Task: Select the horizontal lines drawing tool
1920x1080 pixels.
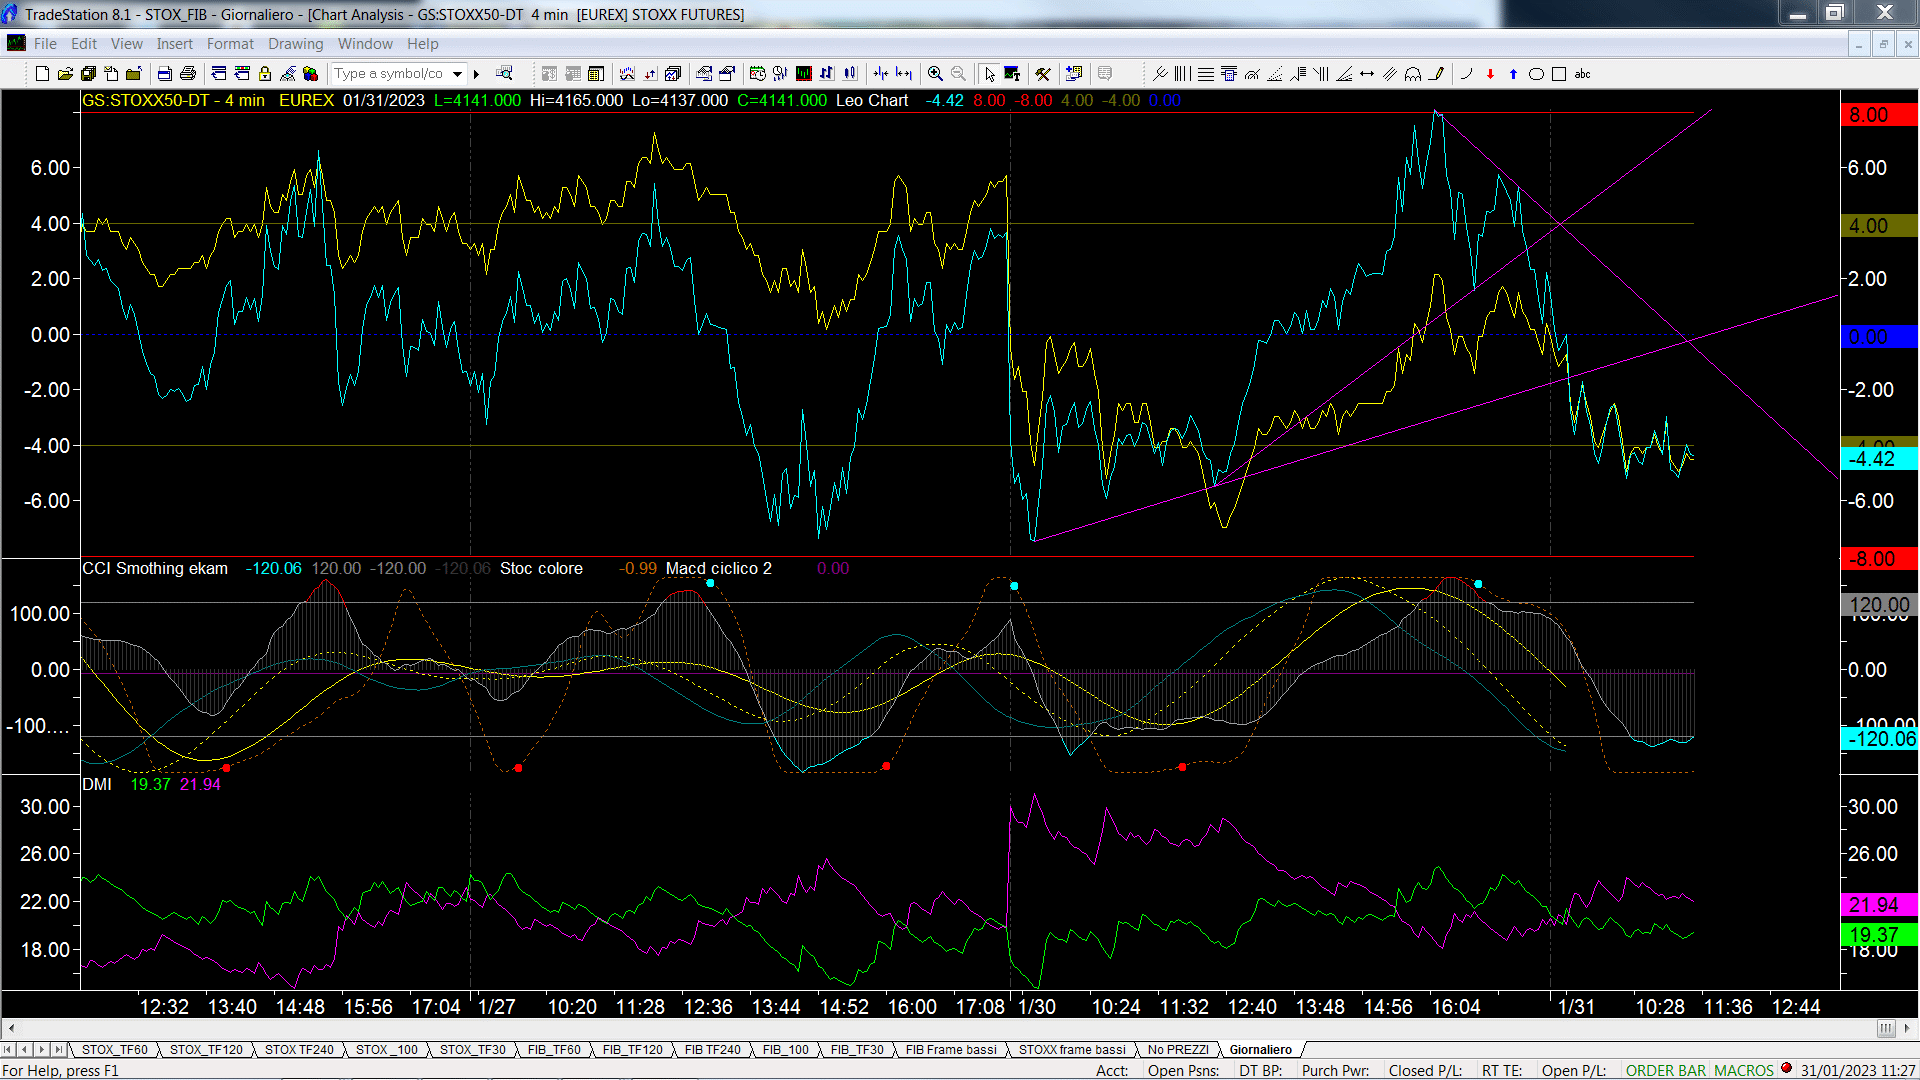Action: 1206,74
